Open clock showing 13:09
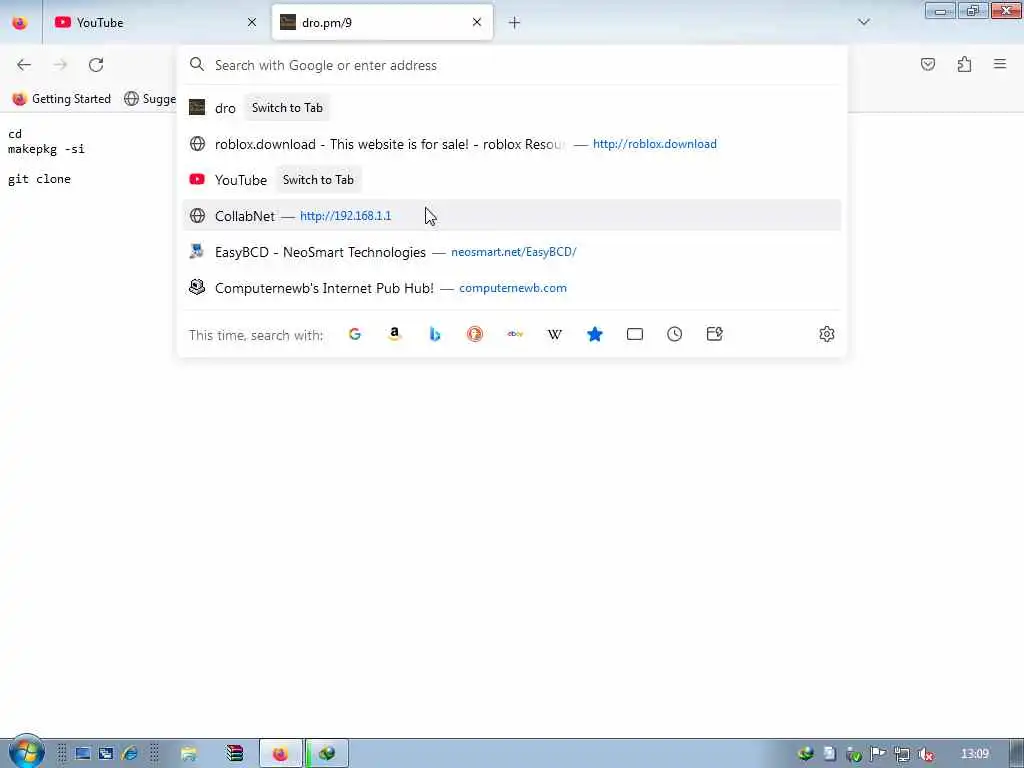The width and height of the screenshot is (1024, 768). coord(975,754)
